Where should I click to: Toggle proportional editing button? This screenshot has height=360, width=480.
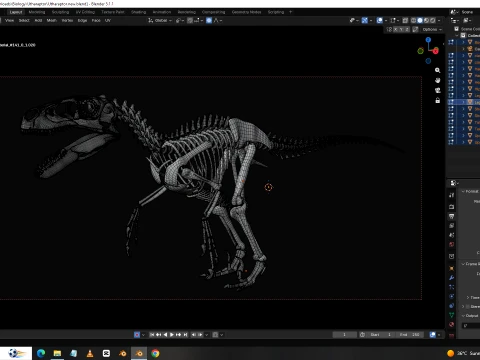(209, 20)
